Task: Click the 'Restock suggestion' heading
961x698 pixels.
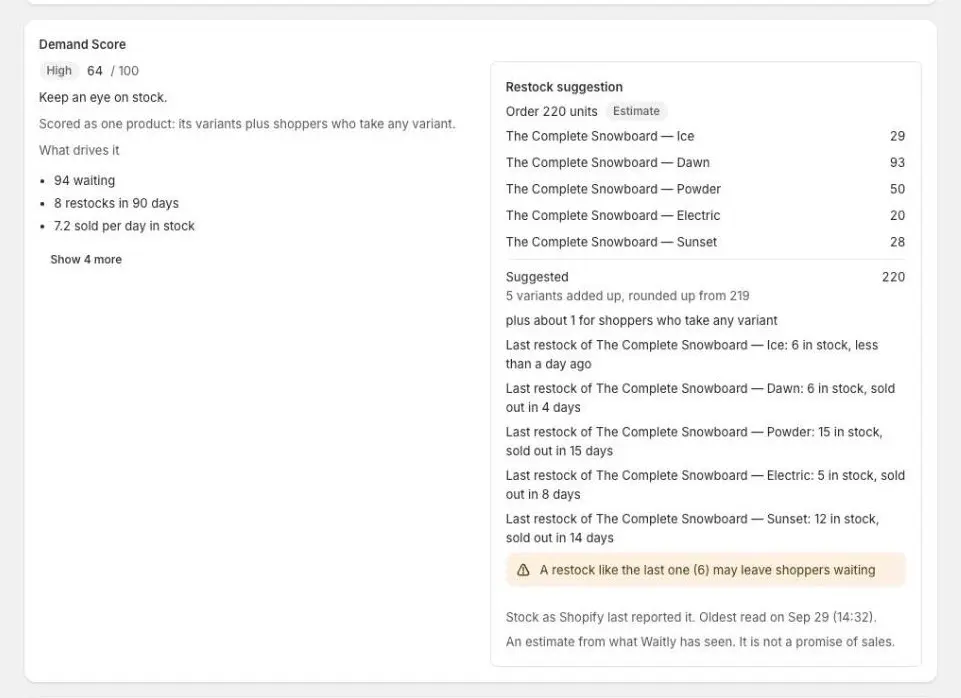Action: (x=564, y=87)
